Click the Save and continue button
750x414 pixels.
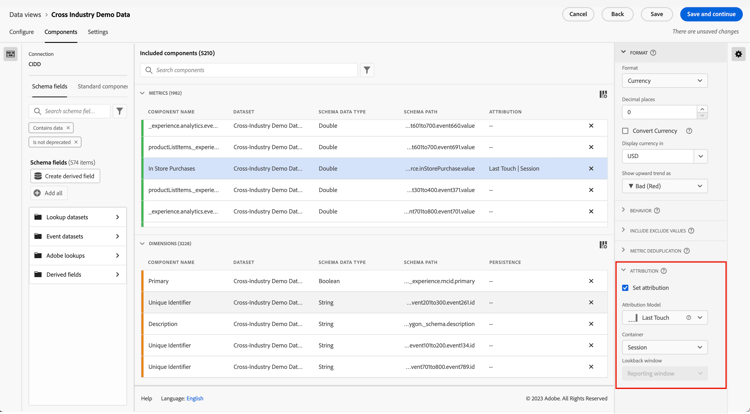tap(711, 14)
